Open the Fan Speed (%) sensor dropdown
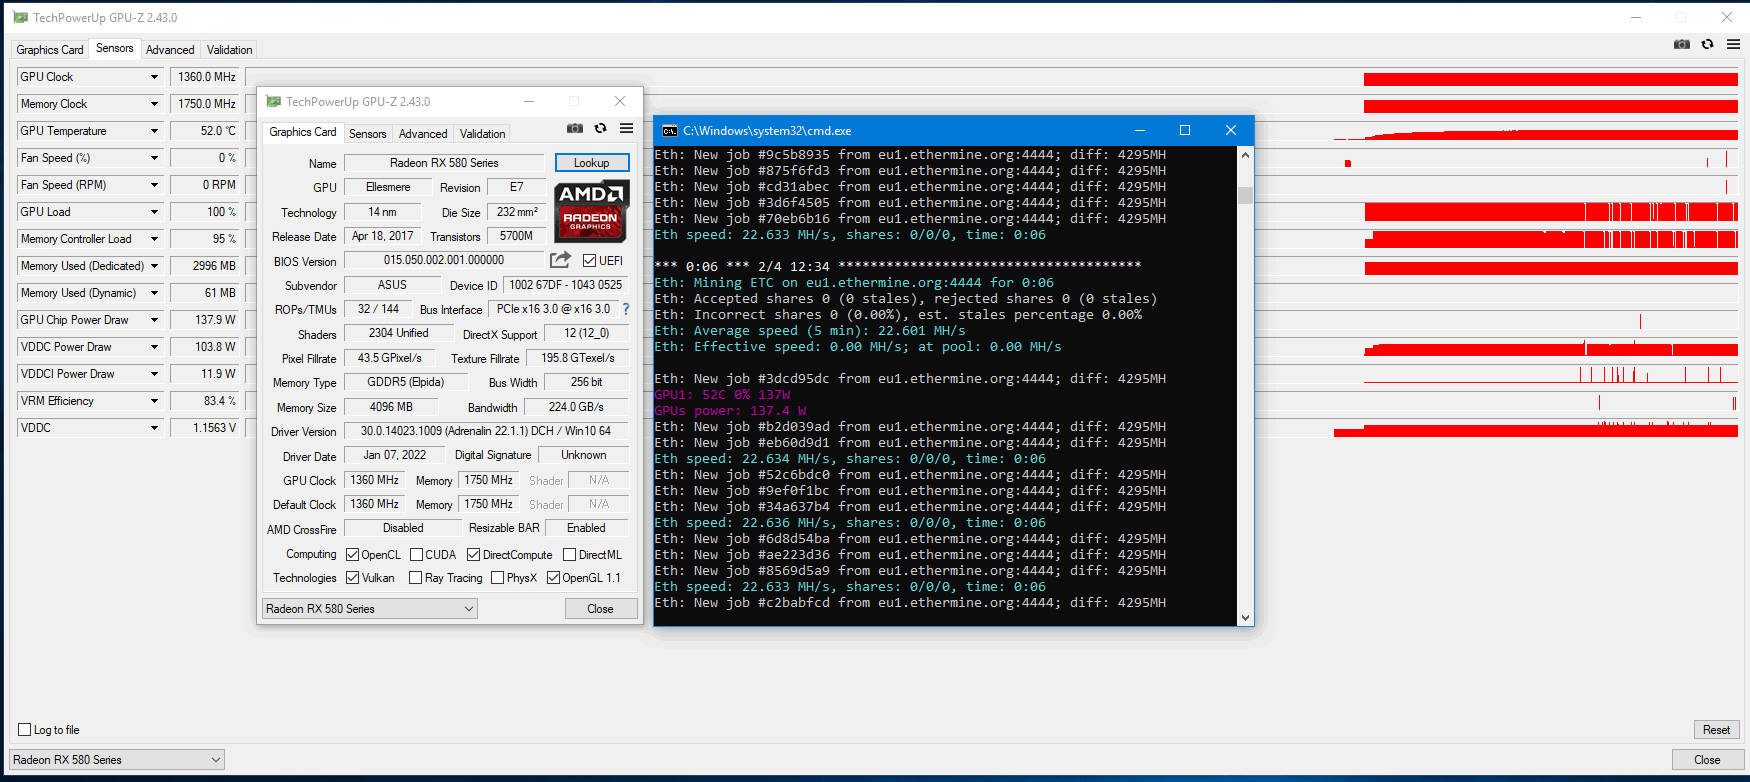The height and width of the screenshot is (782, 1750). pyautogui.click(x=154, y=158)
